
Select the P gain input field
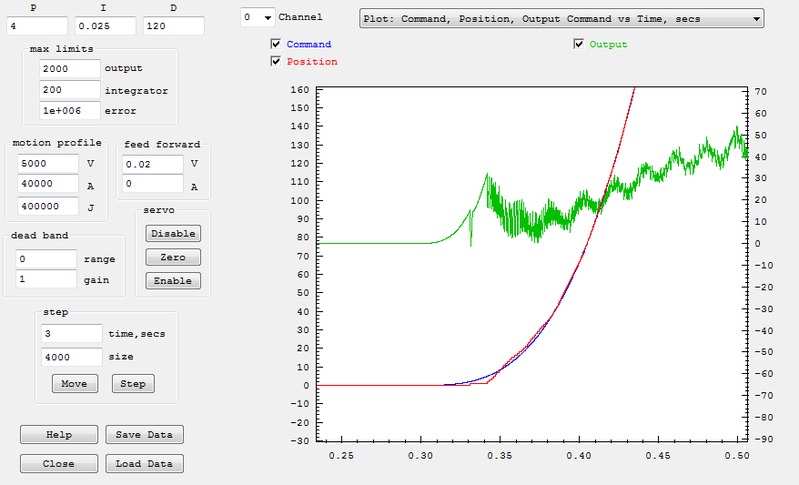[x=37, y=25]
